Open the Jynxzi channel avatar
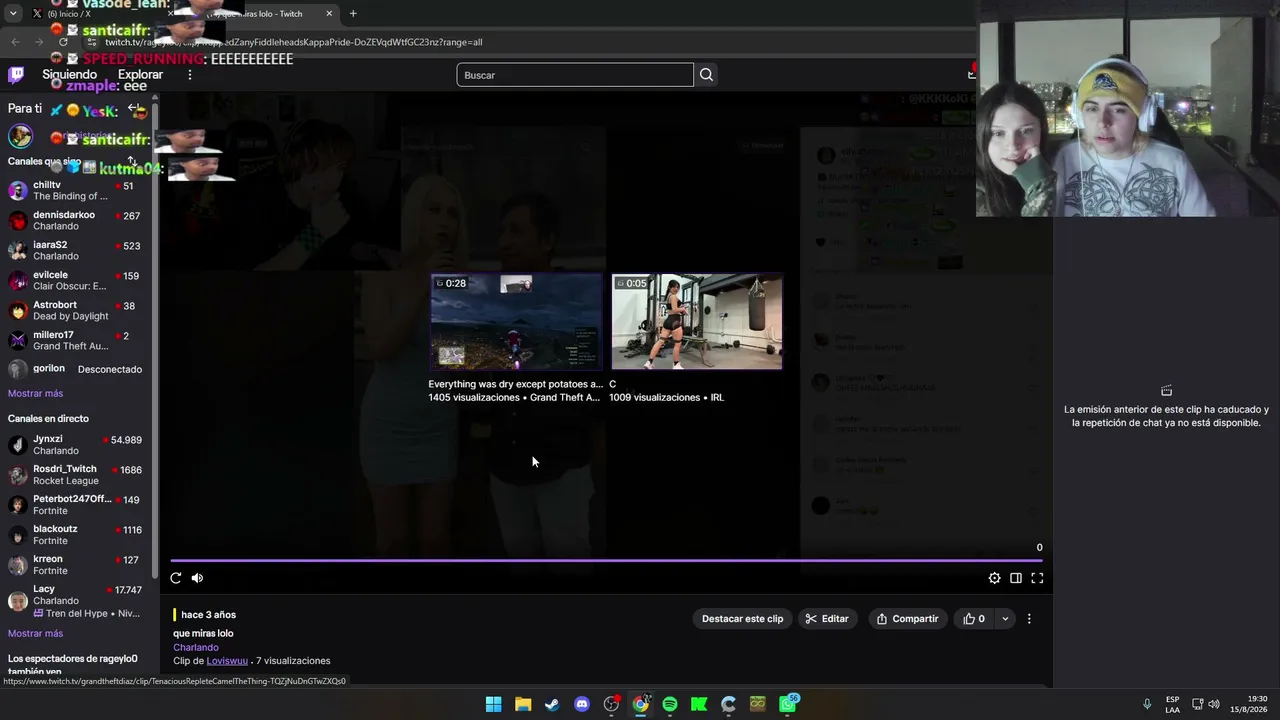Image resolution: width=1280 pixels, height=720 pixels. [17, 445]
